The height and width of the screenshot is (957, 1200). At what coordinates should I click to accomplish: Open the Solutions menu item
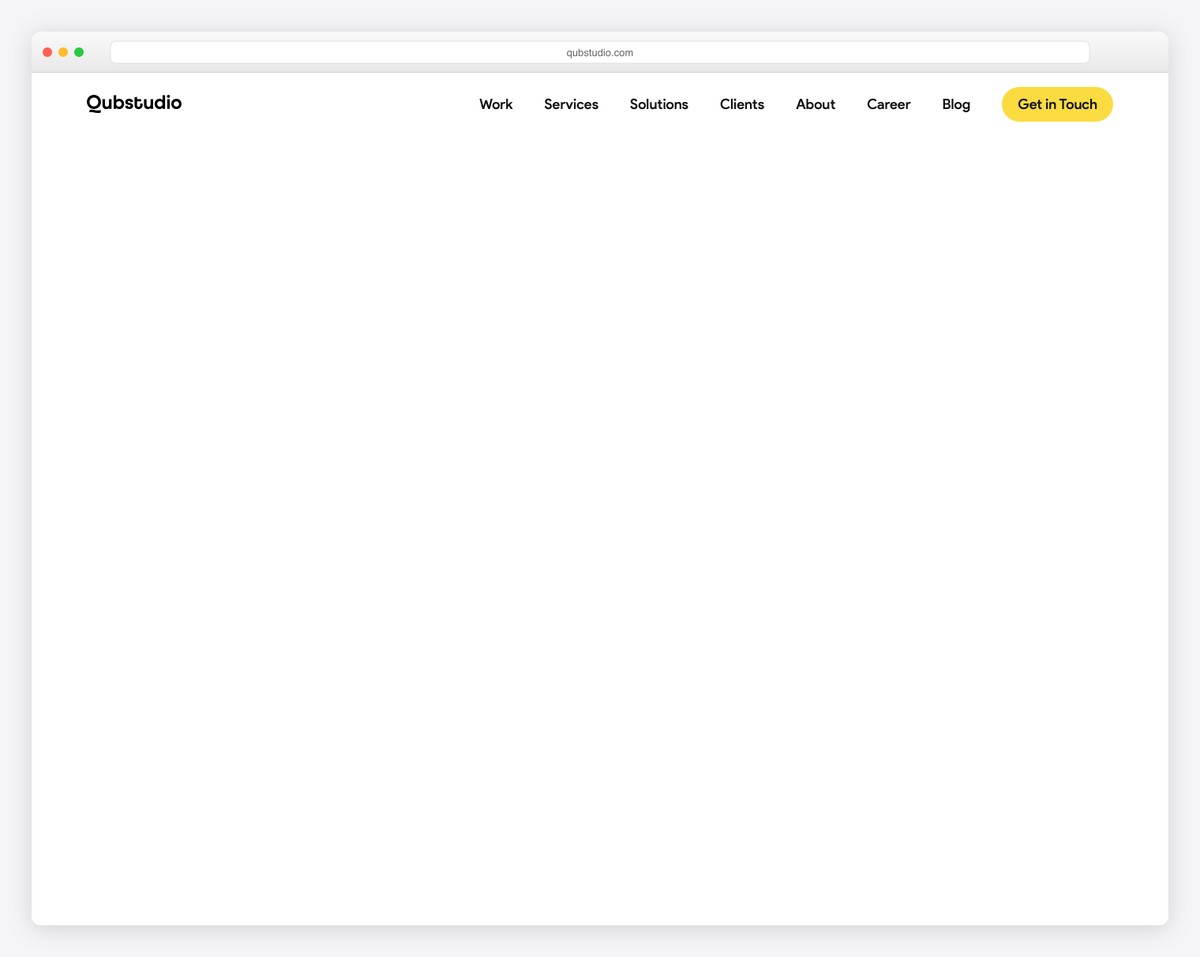[659, 104]
